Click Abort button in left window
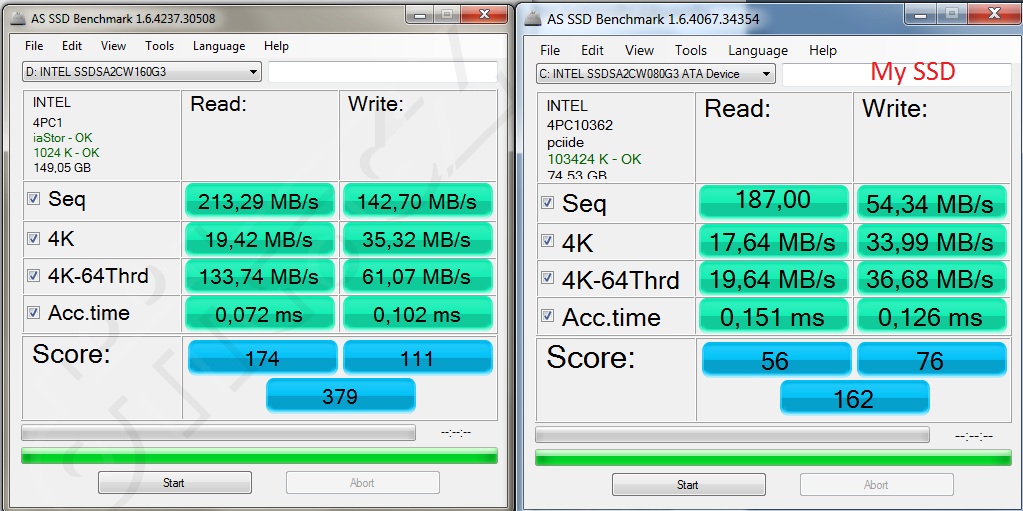 pos(363,483)
